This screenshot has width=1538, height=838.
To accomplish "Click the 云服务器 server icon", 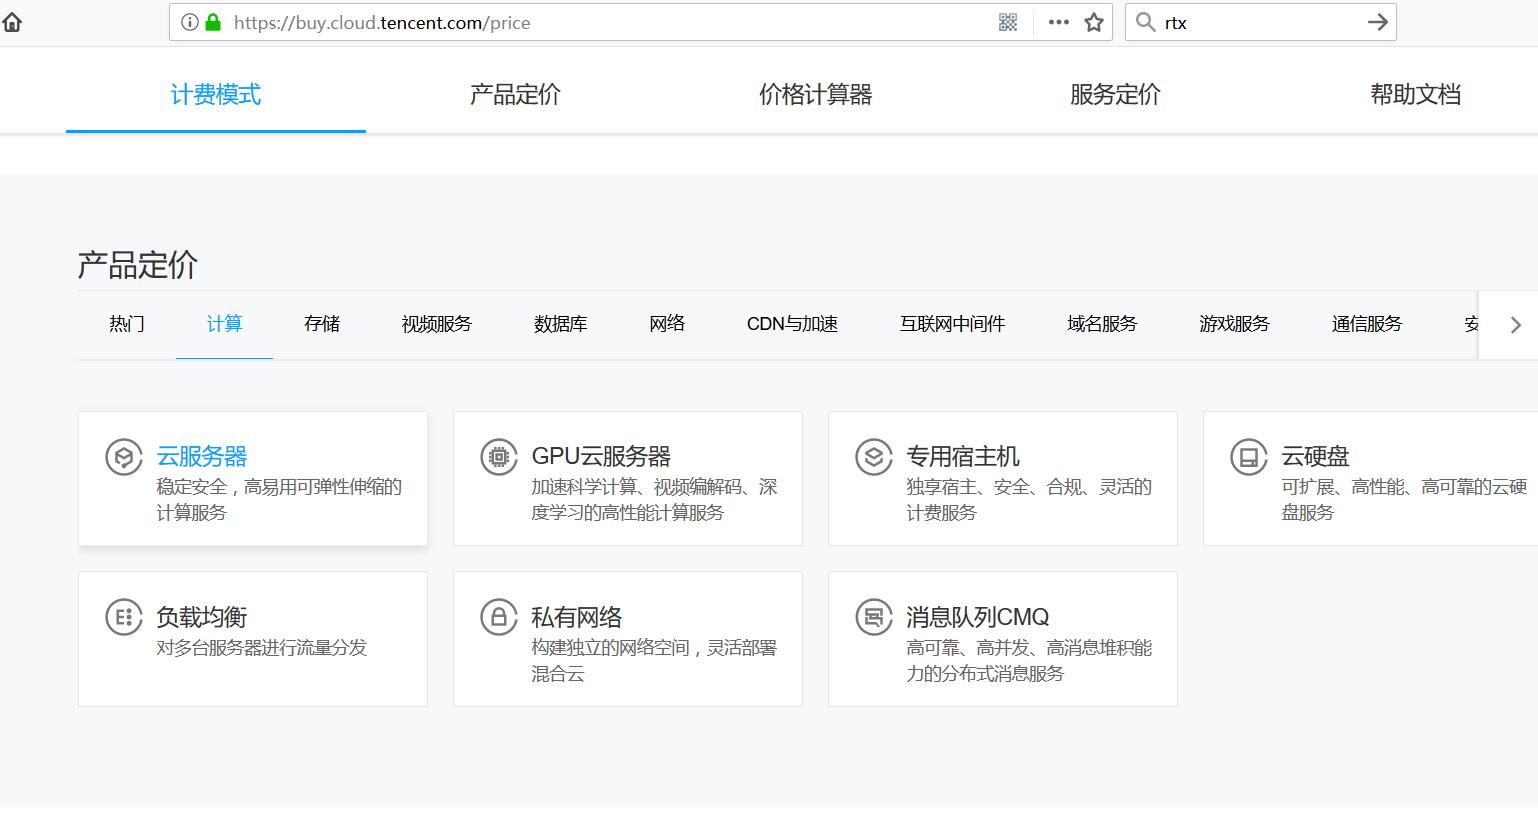I will coord(123,456).
